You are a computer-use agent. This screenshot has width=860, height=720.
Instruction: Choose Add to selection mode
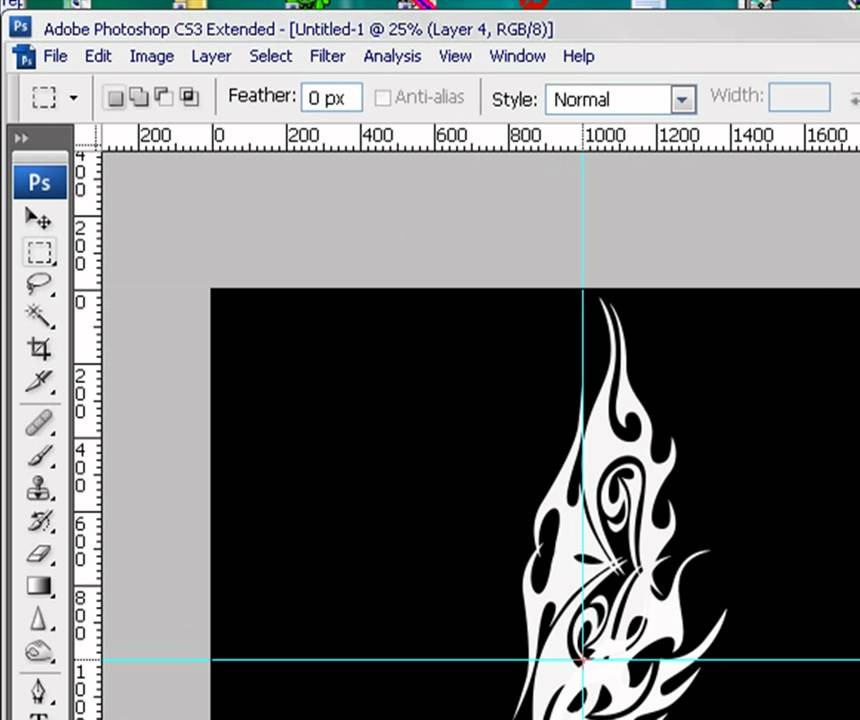click(x=139, y=97)
